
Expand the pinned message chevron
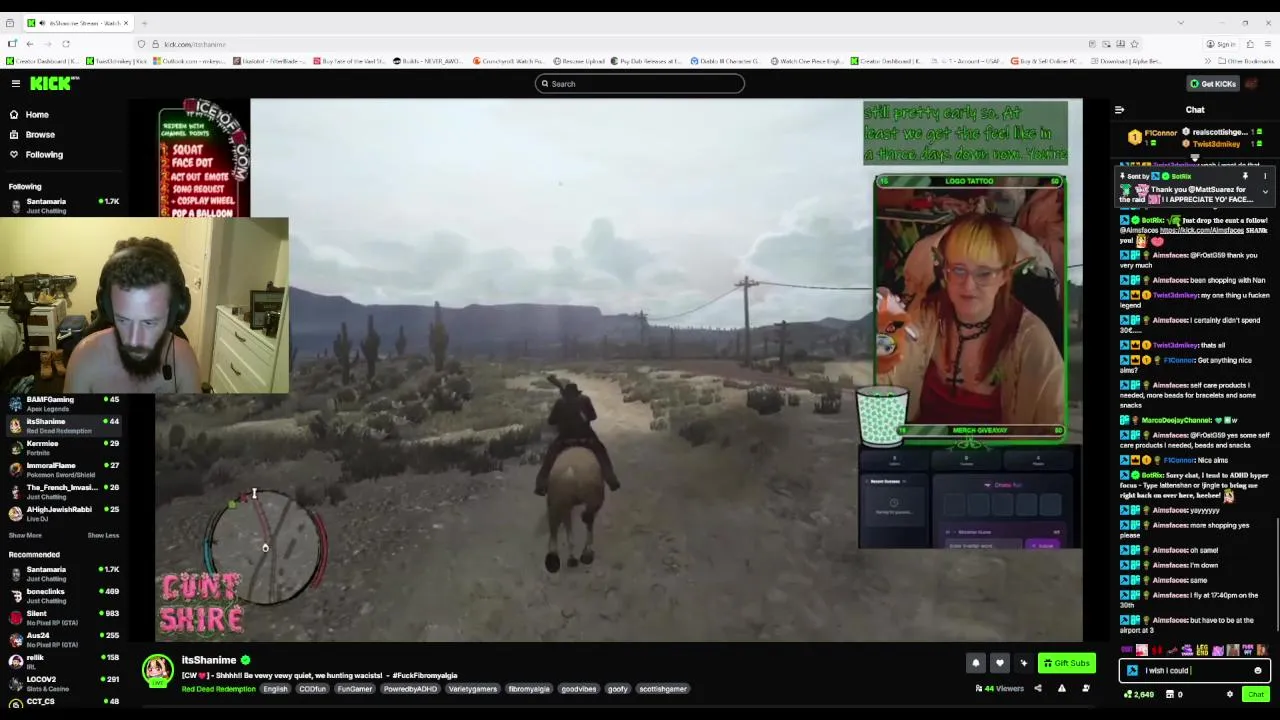coord(1265,191)
